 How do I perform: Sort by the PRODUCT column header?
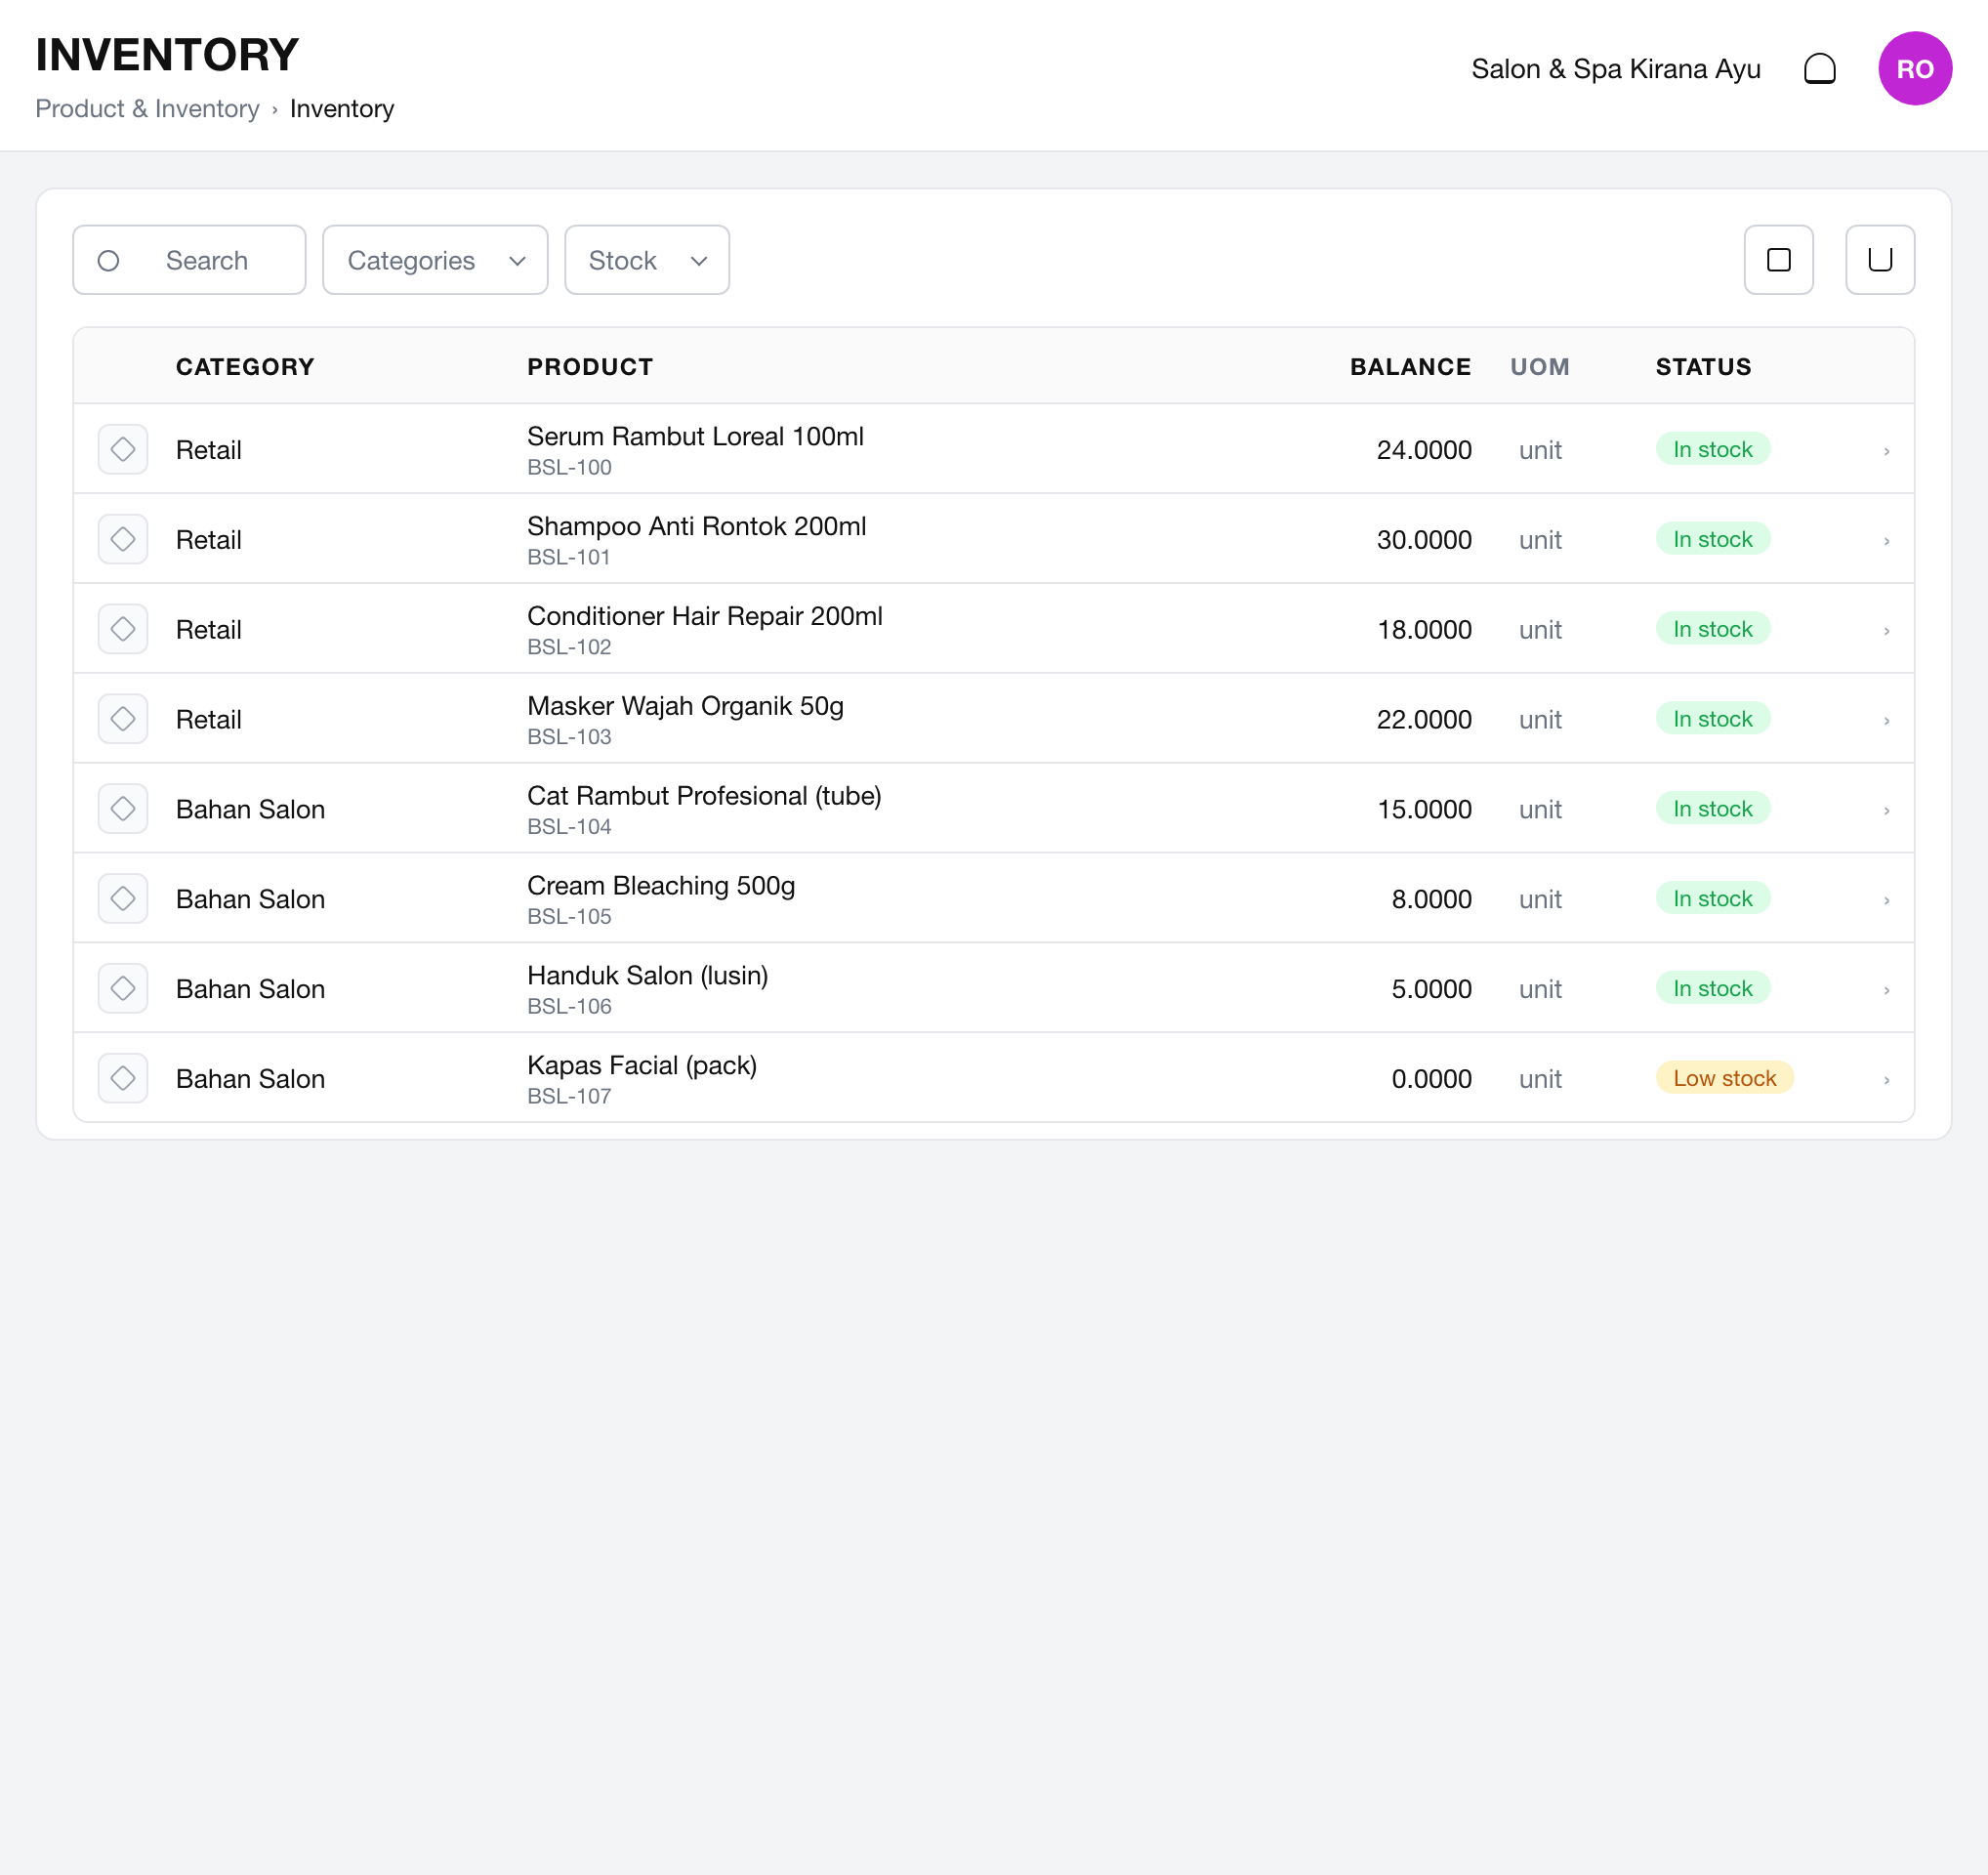point(590,367)
